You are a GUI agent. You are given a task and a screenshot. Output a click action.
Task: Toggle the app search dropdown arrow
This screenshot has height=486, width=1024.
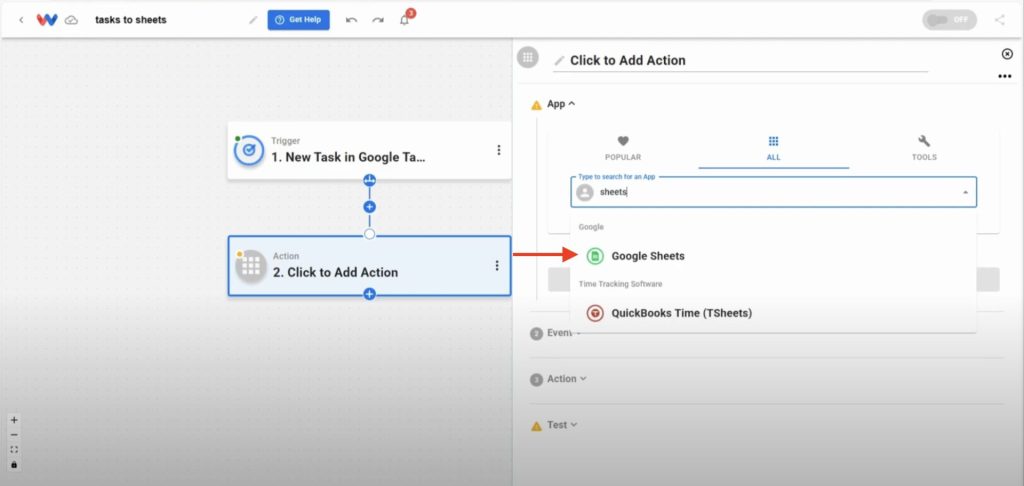click(965, 193)
